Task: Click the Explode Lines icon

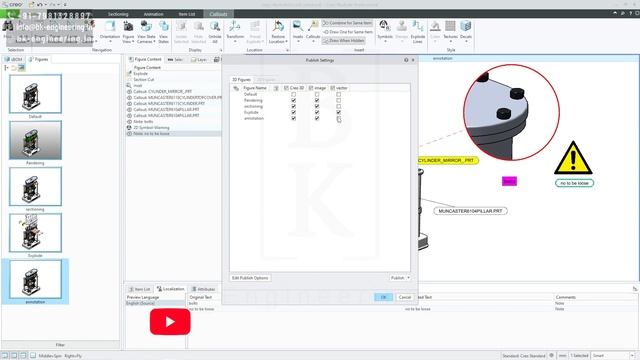Action: tap(418, 27)
